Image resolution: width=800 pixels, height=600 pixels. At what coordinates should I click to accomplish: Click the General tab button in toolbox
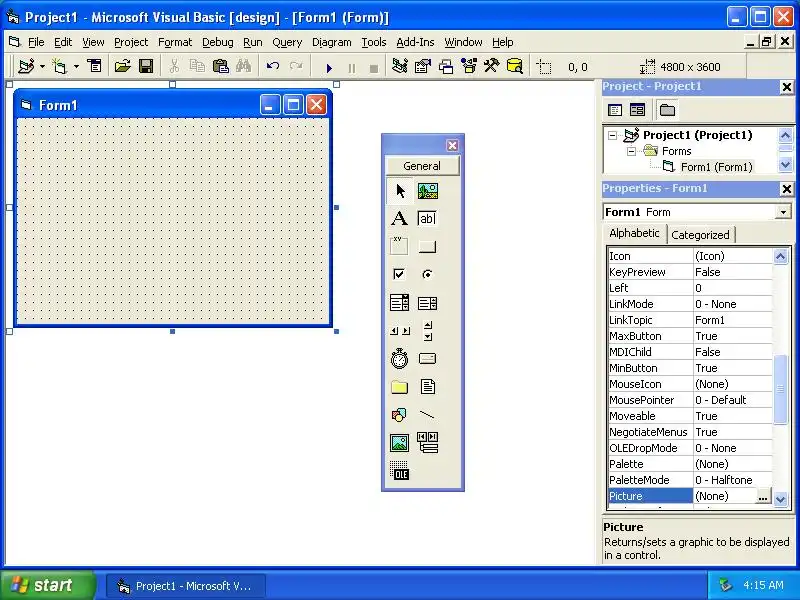tap(422, 166)
